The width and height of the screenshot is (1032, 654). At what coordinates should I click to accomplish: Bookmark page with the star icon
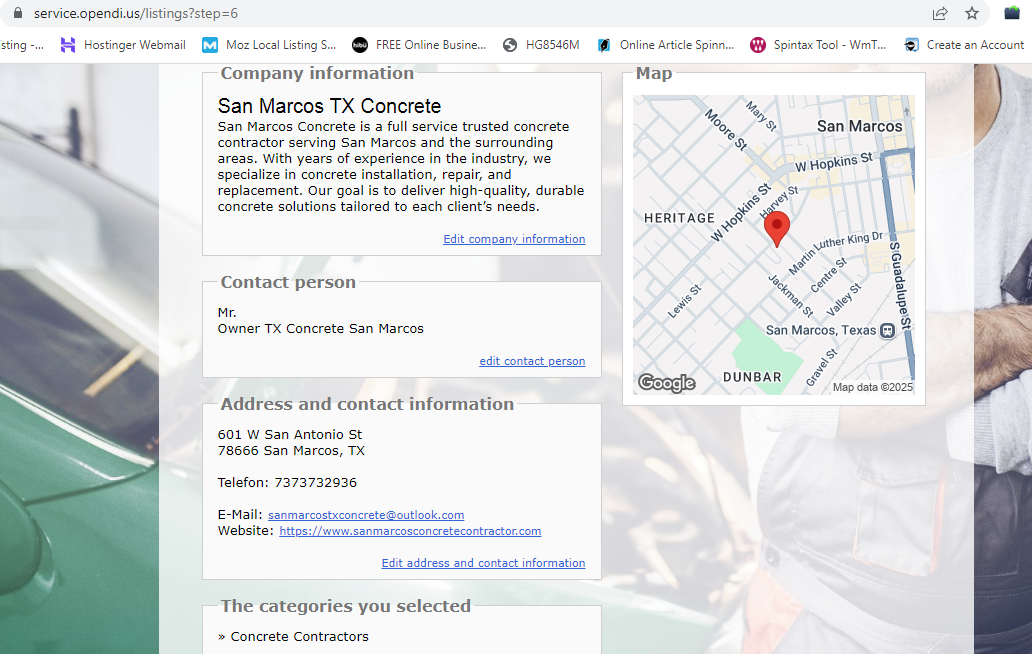coord(971,13)
